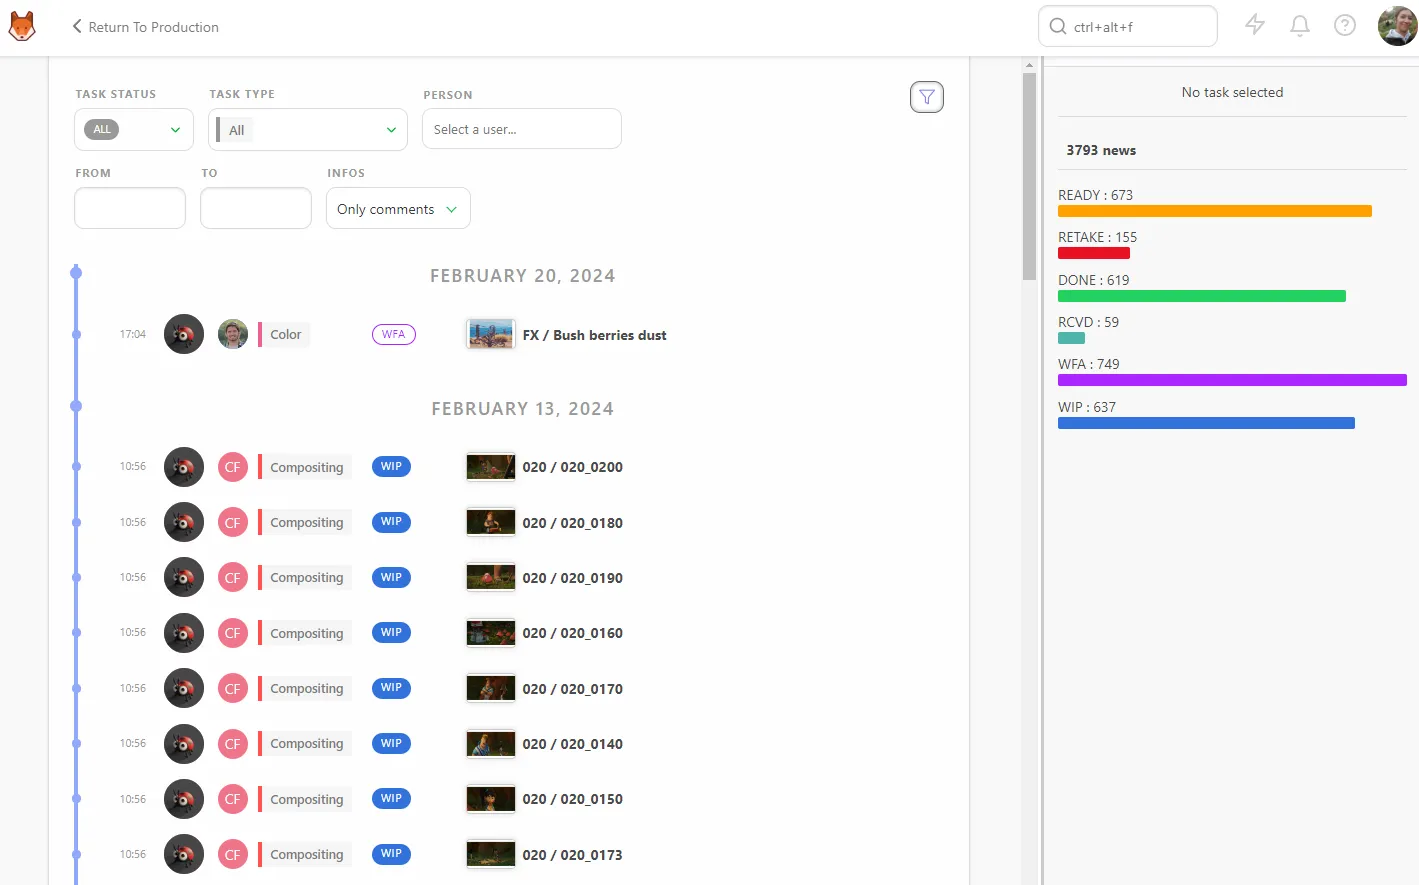
Task: Click the Kitsu fox logo
Action: (22, 26)
